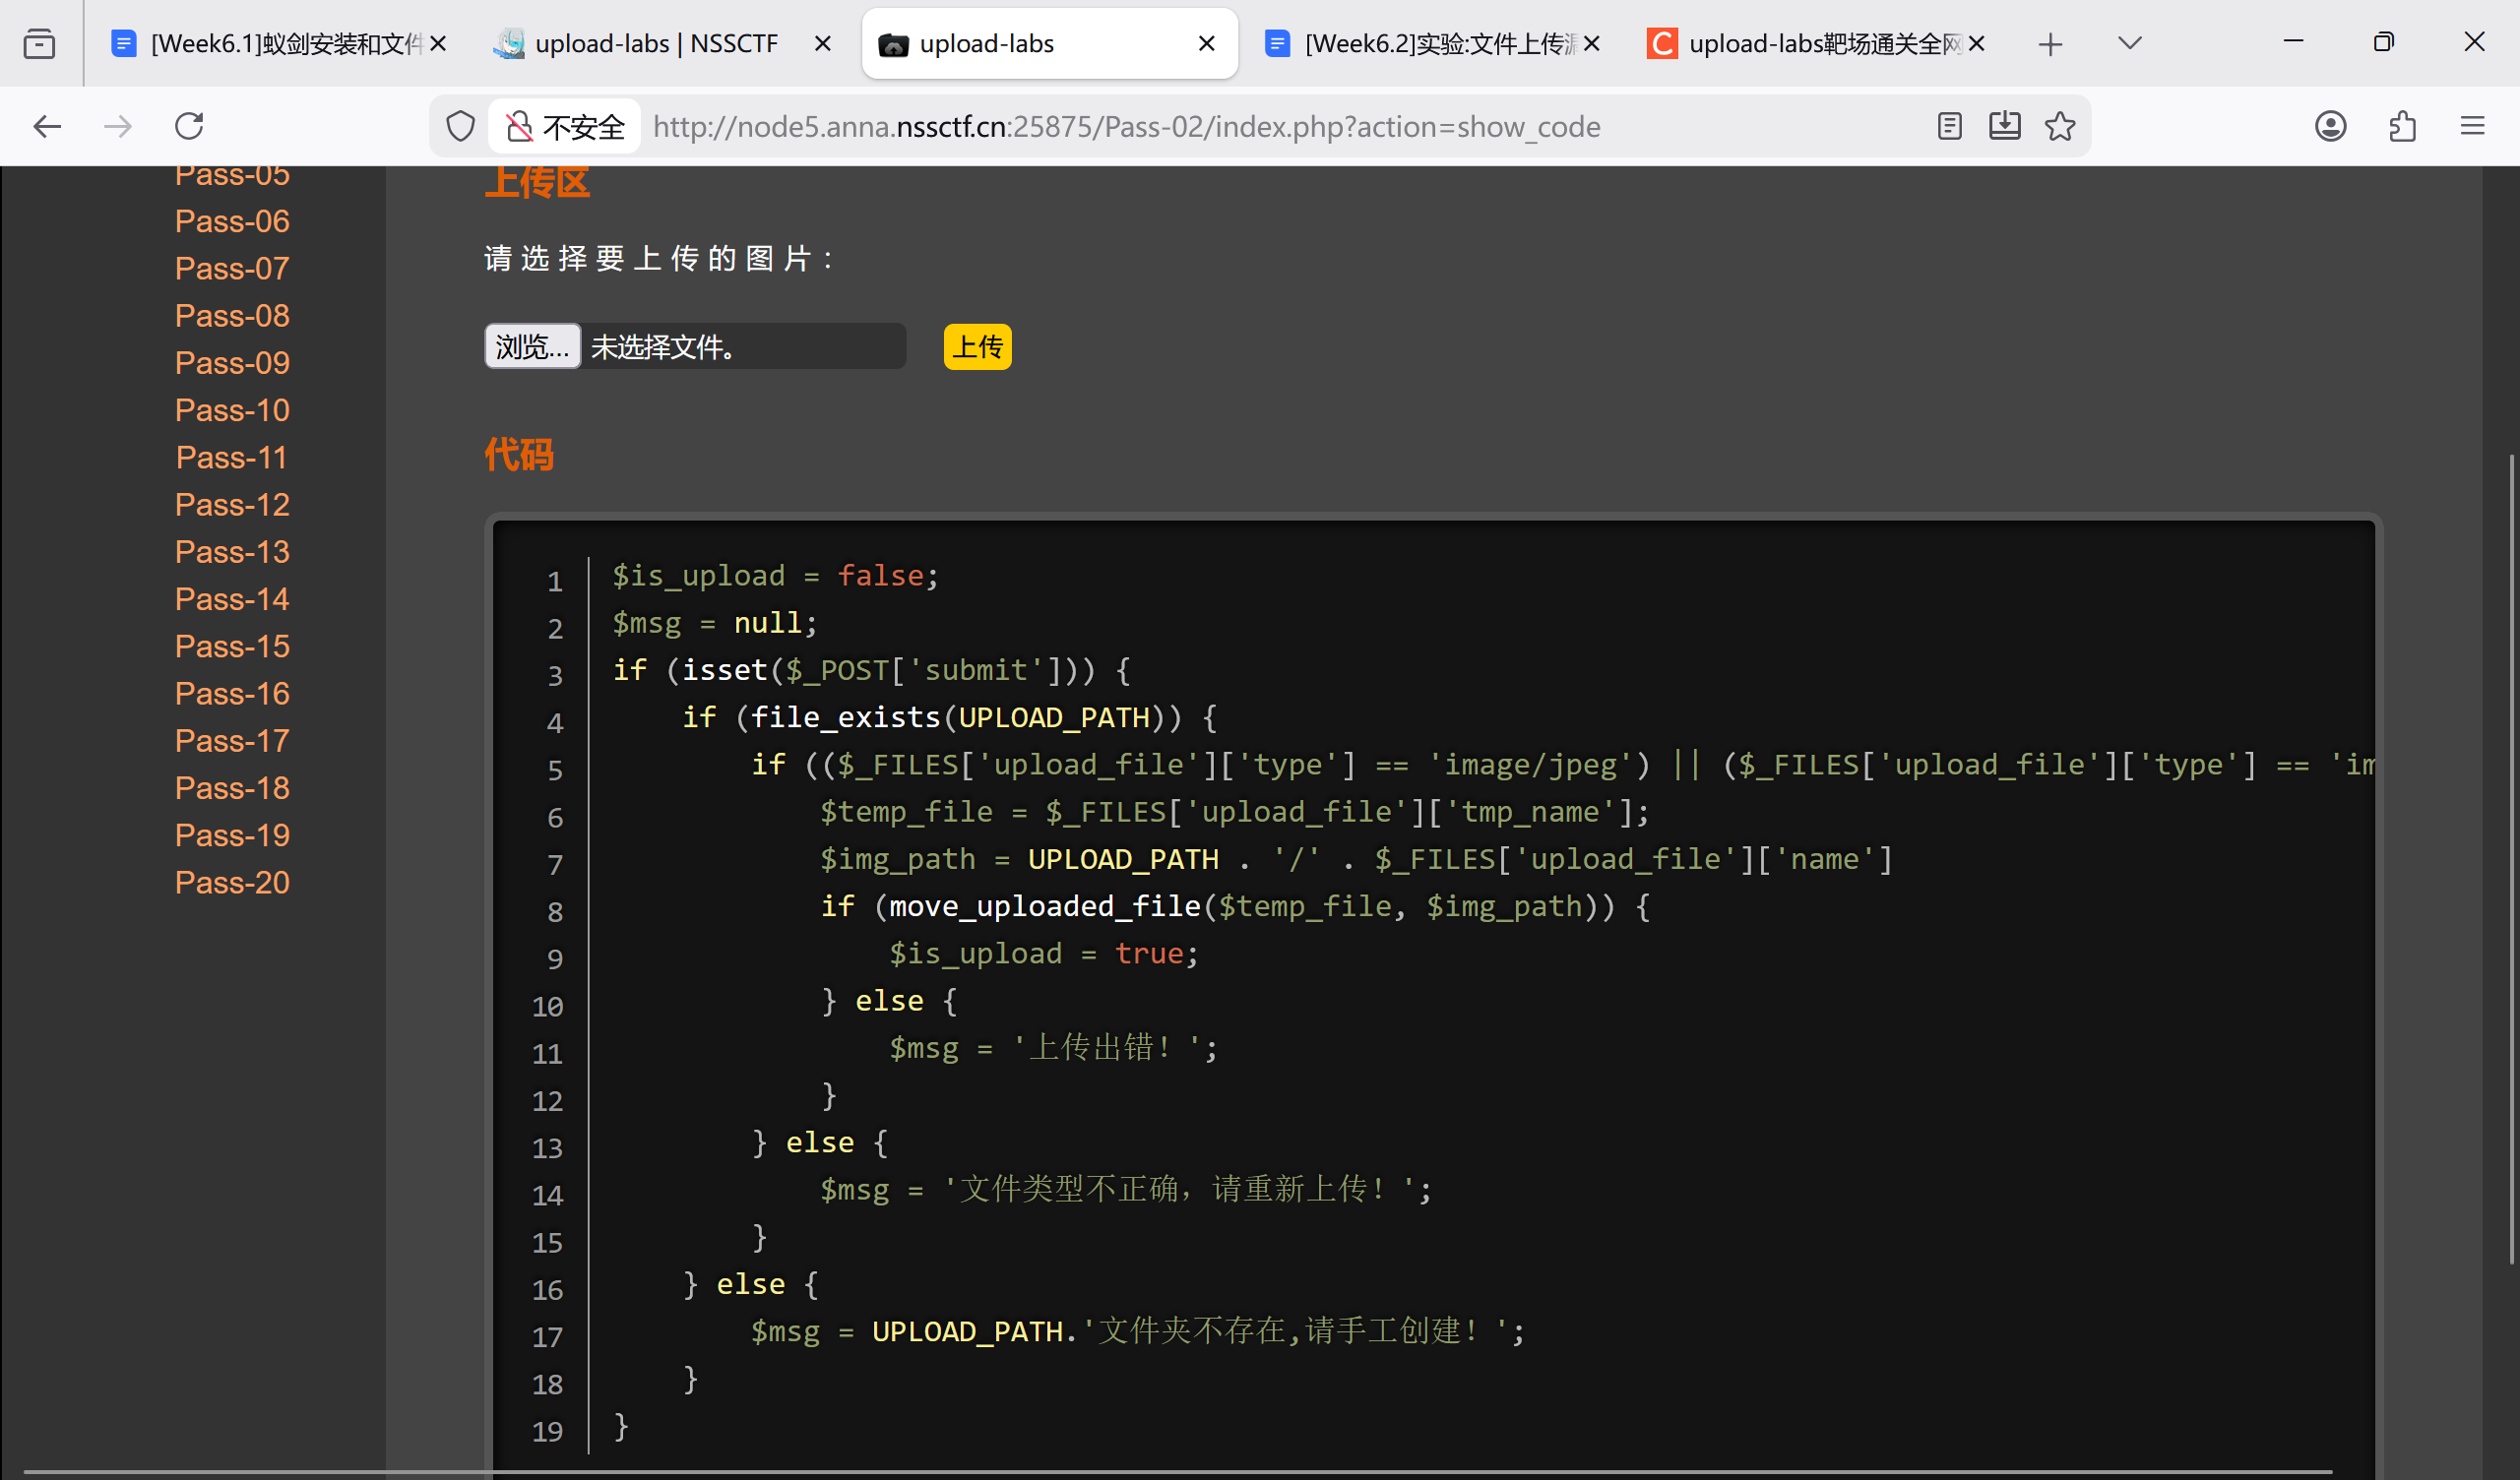The image size is (2520, 1480).
Task: Open the tab overview icon at top-left
Action: coord(39,44)
